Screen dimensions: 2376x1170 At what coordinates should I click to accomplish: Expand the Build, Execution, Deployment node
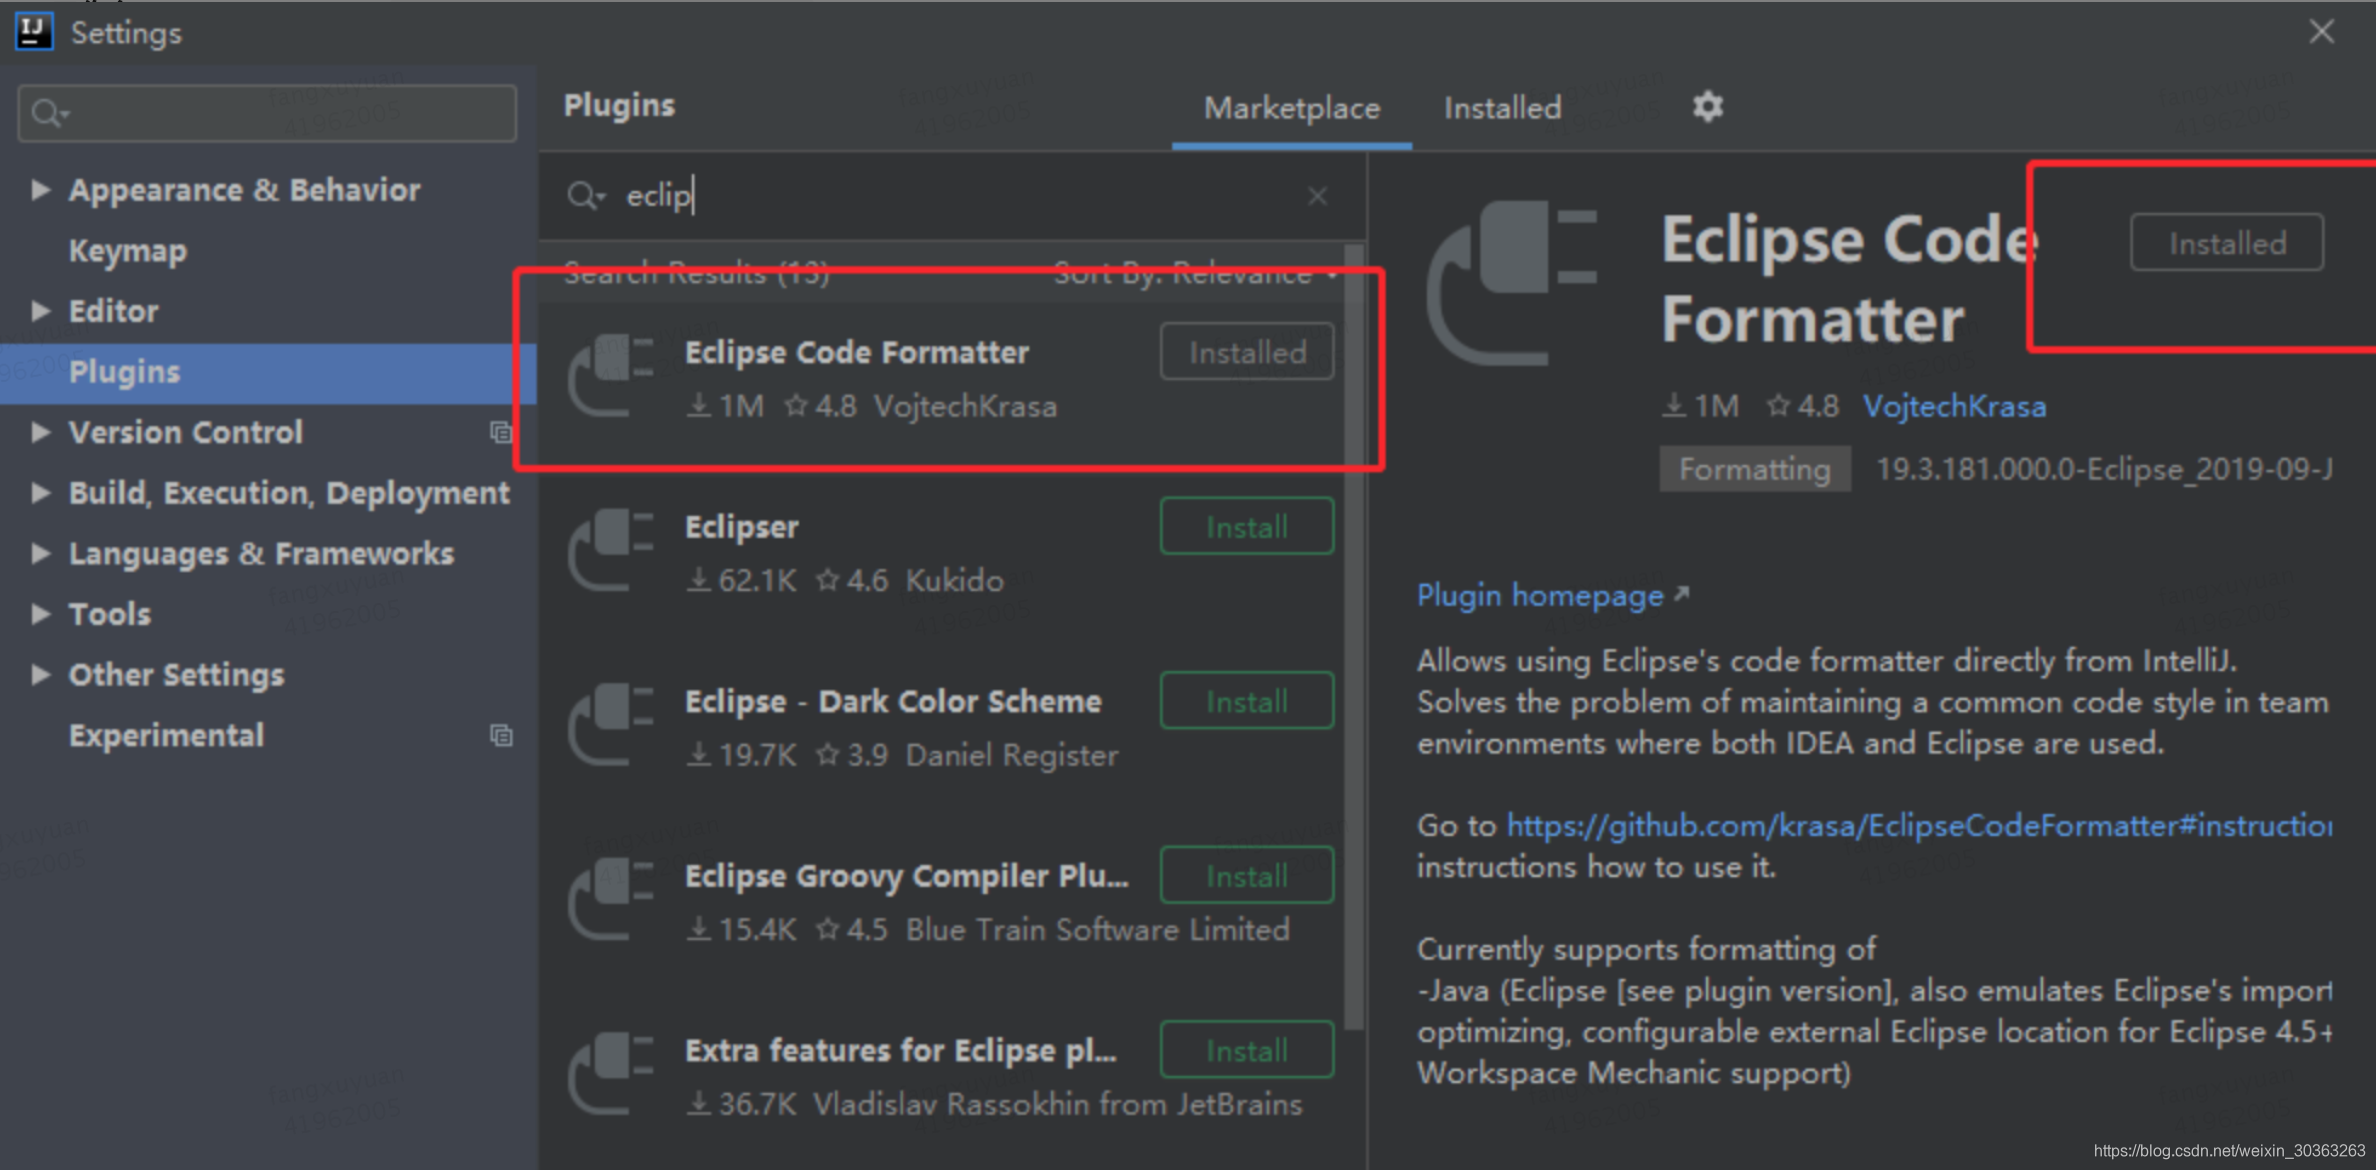click(40, 493)
